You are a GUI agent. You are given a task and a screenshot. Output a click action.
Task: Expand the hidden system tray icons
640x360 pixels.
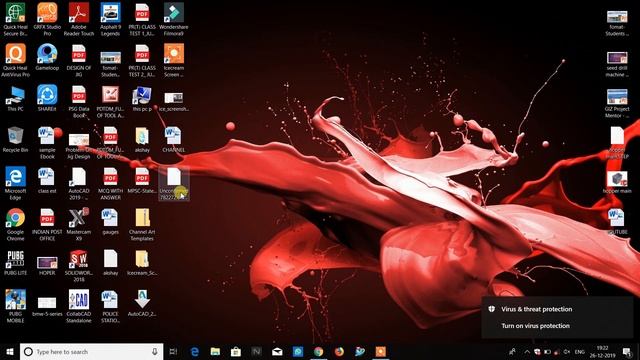coord(527,351)
